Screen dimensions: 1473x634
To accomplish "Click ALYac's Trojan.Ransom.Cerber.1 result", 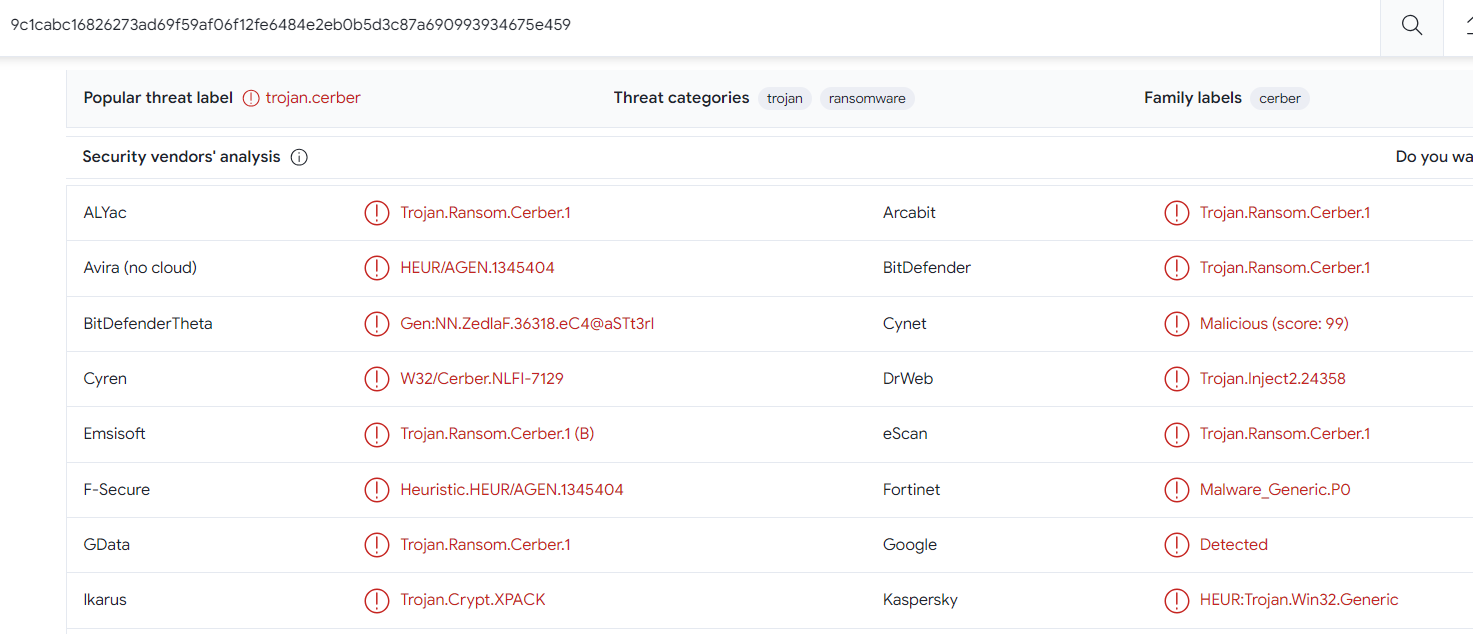I will pyautogui.click(x=485, y=213).
